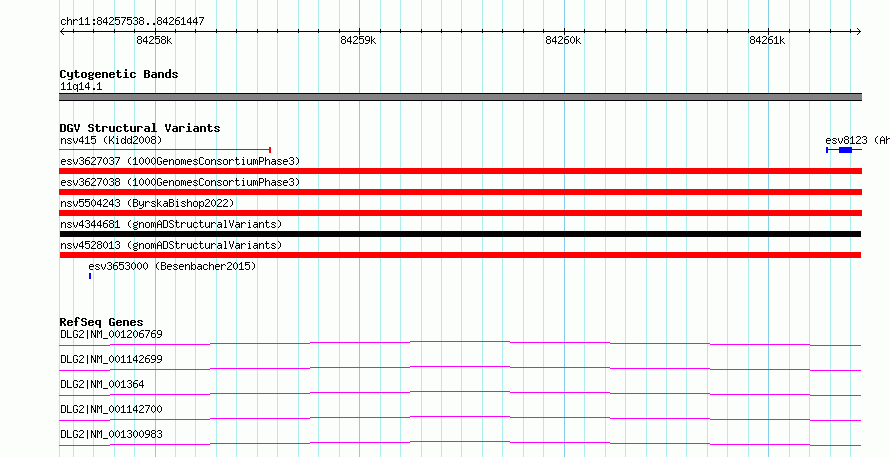
Task: Click the small blue esv3653000 marker
Action: coord(90,276)
